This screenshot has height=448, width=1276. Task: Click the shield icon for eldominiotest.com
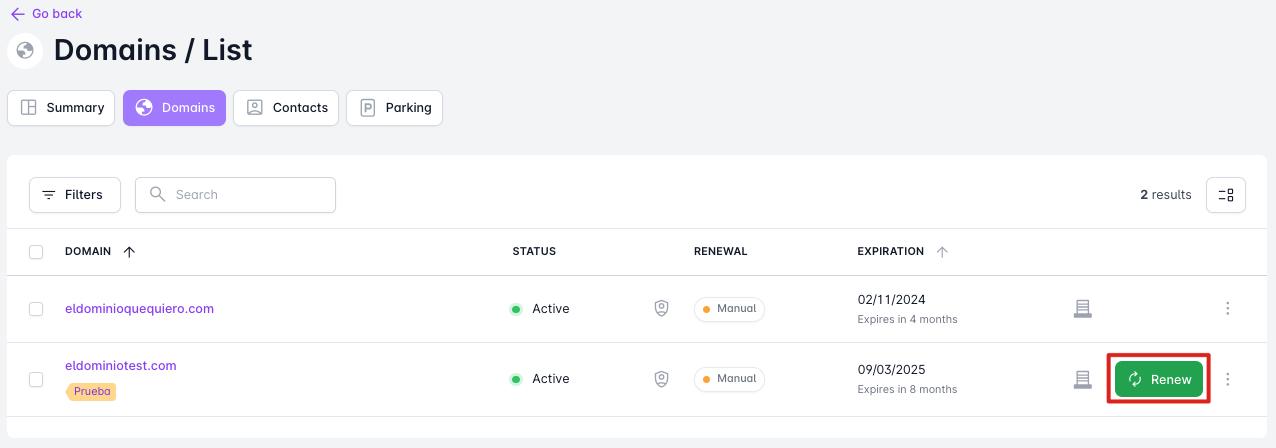(661, 379)
